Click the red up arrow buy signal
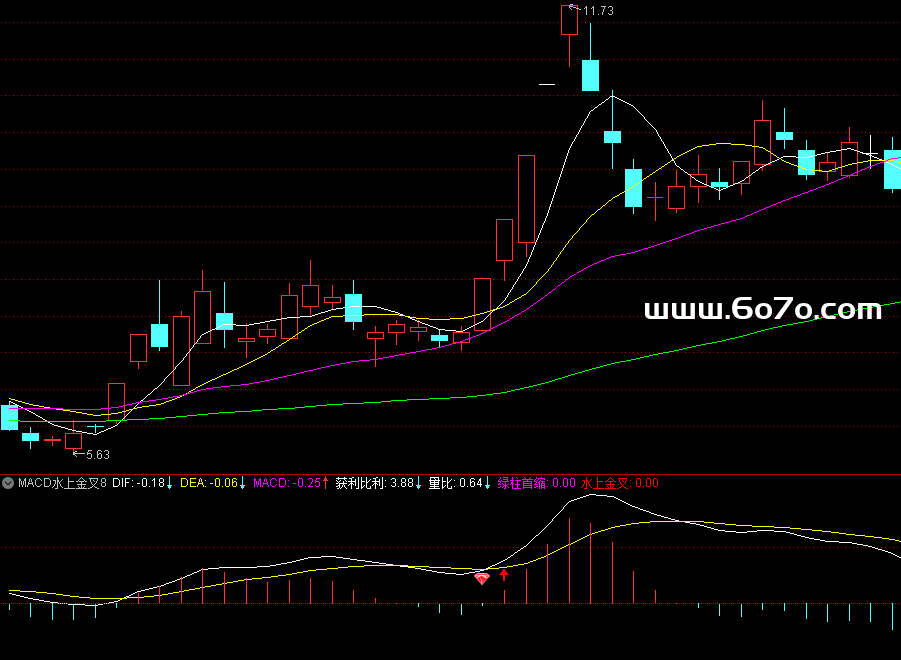Image resolution: width=901 pixels, height=660 pixels. point(504,575)
